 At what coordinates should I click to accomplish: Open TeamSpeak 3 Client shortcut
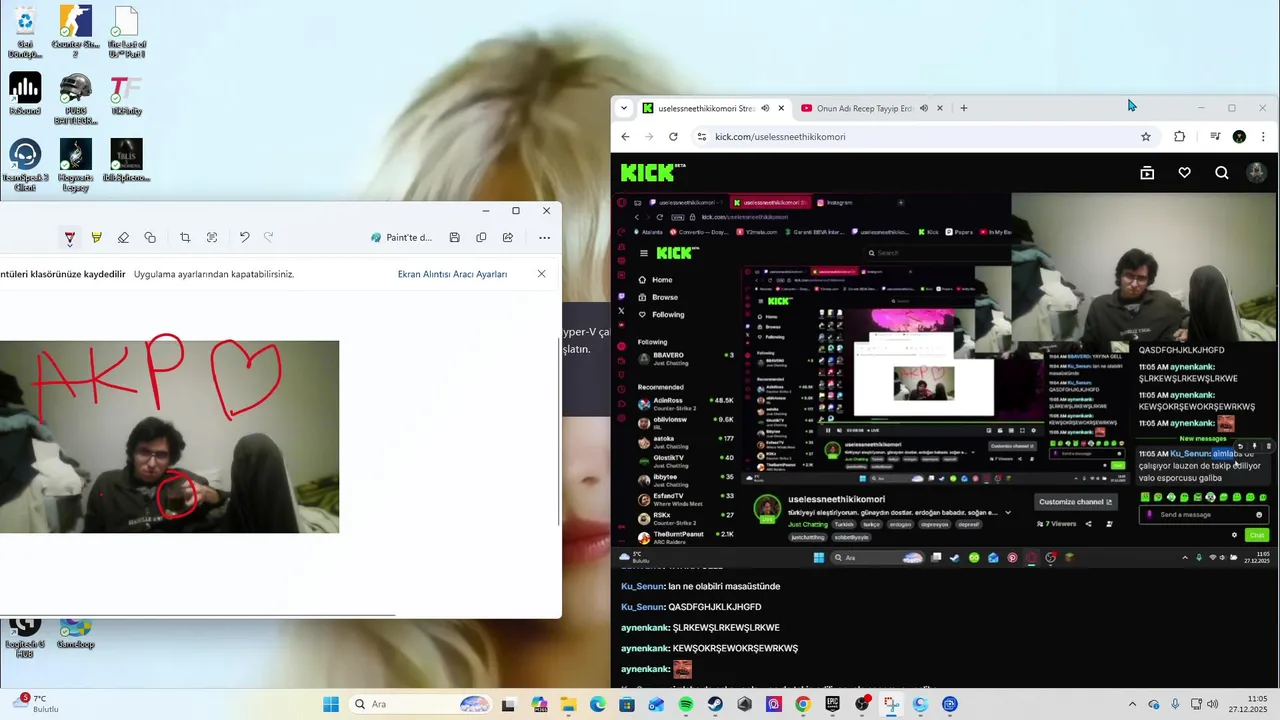pos(25,165)
